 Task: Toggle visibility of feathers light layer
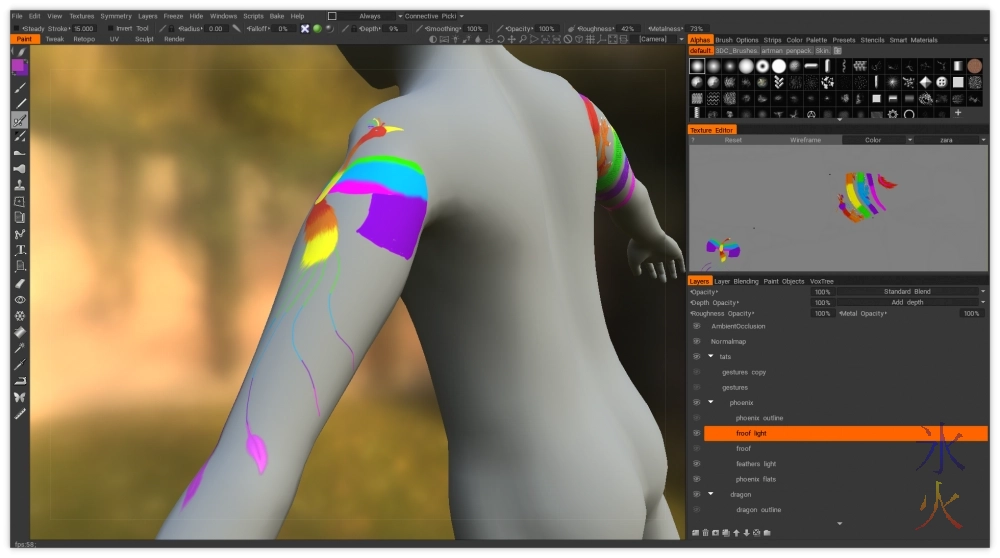click(696, 464)
